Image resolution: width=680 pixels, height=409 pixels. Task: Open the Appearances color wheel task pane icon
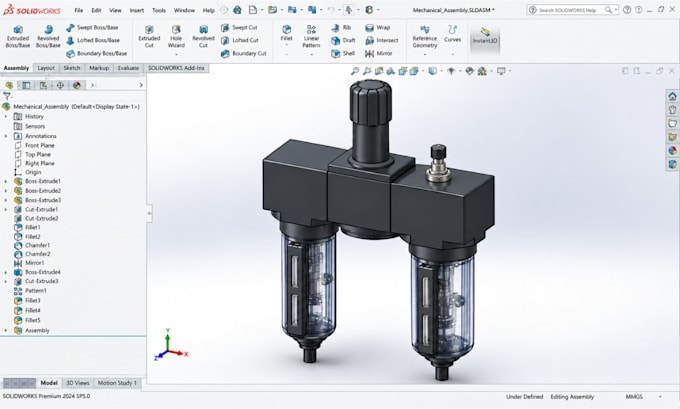coord(672,151)
